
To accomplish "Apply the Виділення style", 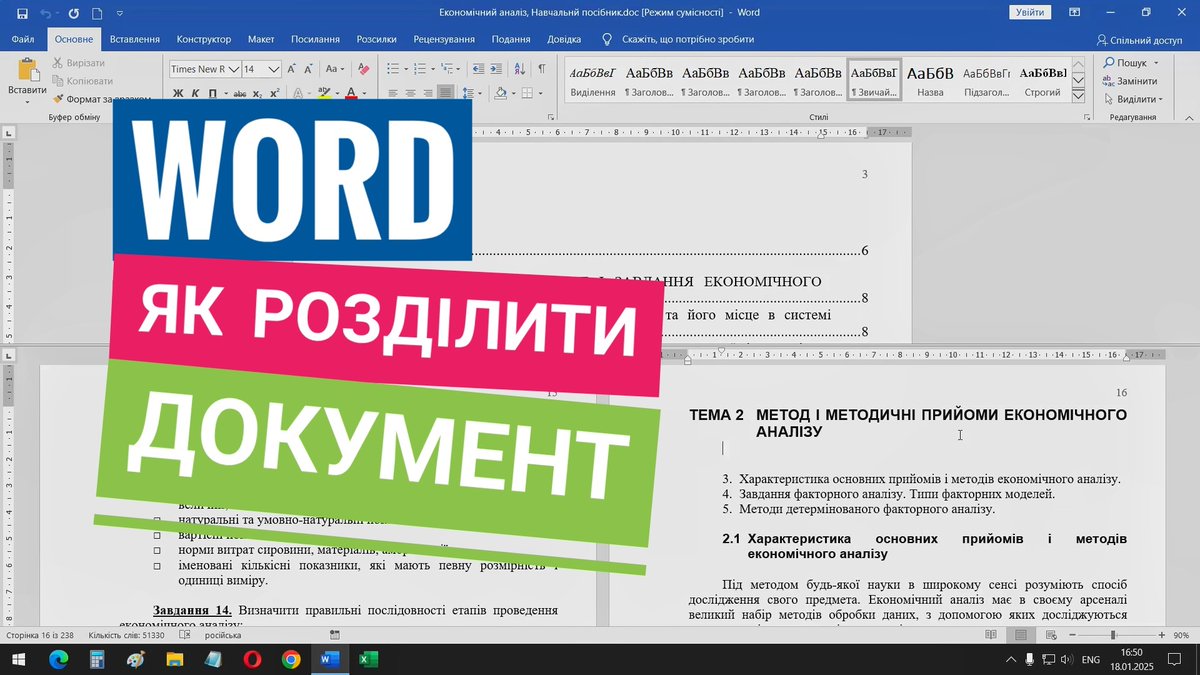I will (x=593, y=80).
